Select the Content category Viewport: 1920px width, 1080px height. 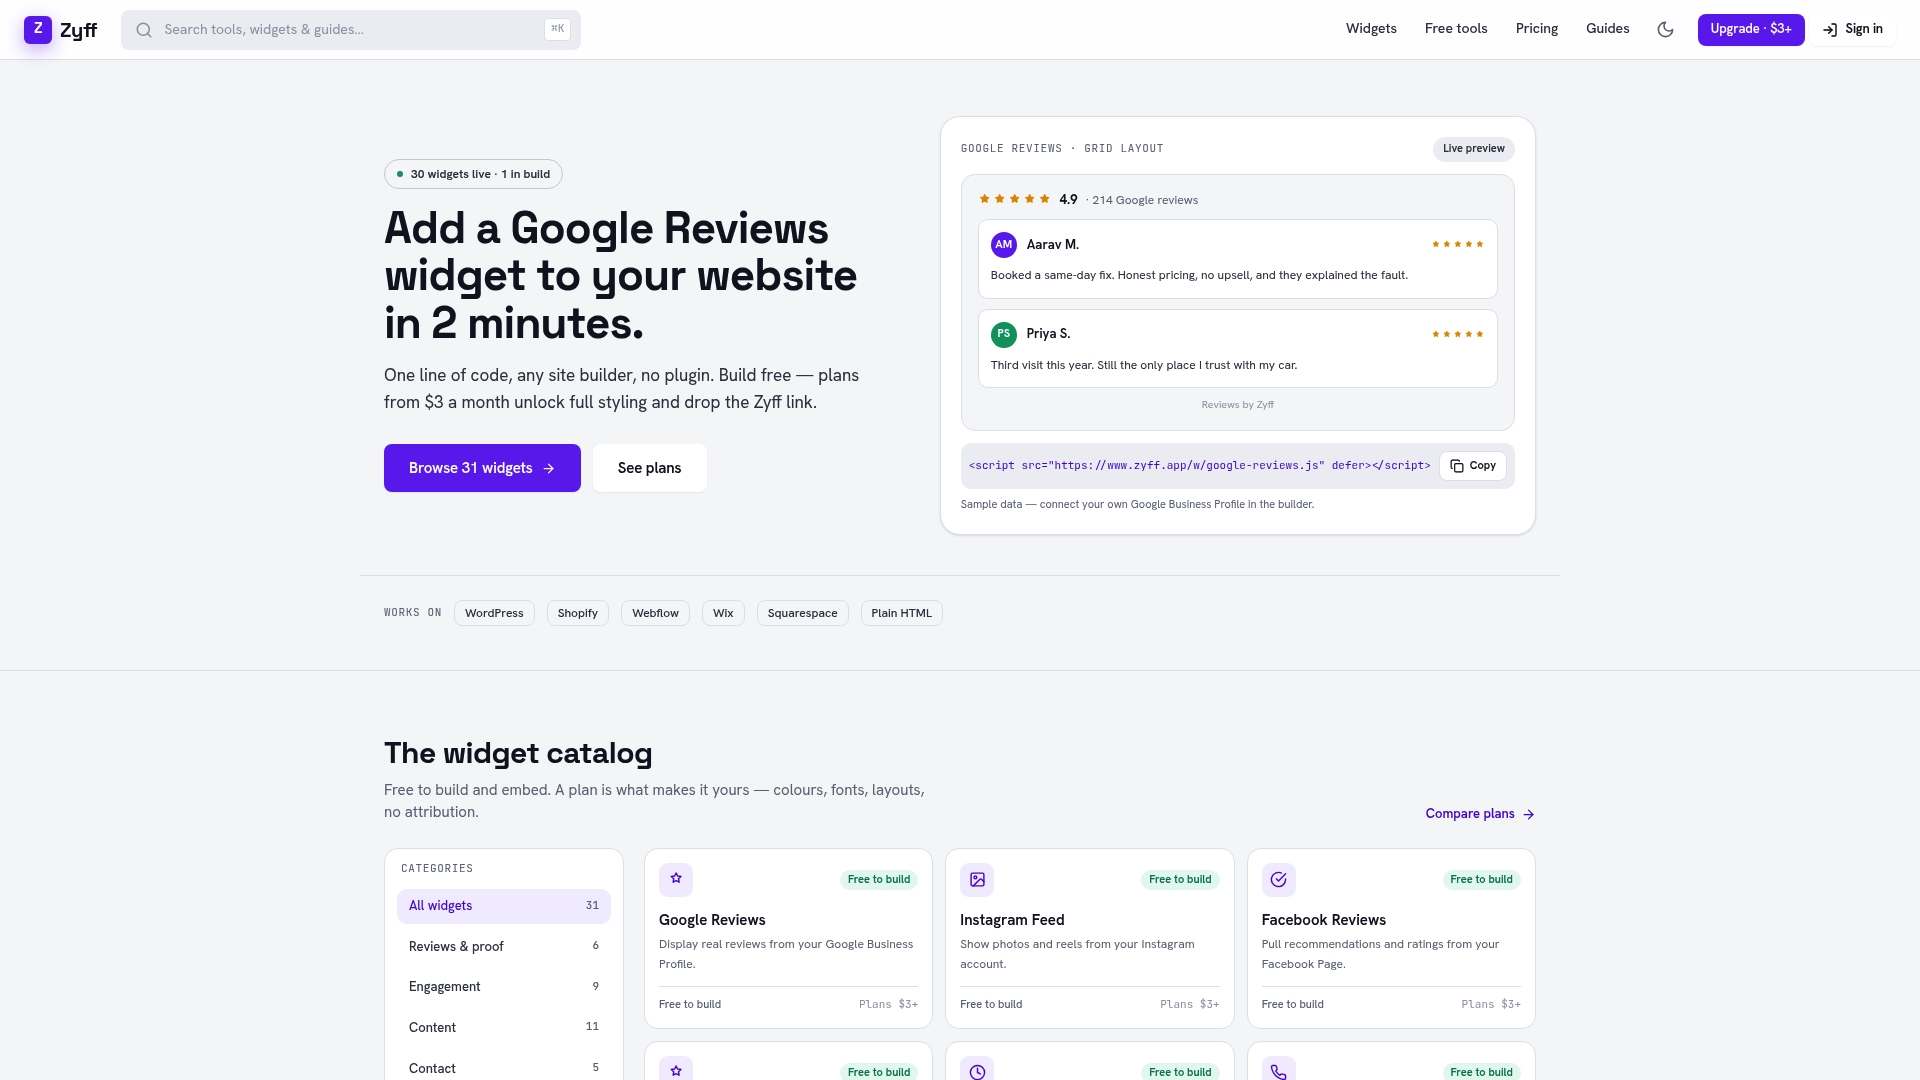pyautogui.click(x=504, y=1028)
